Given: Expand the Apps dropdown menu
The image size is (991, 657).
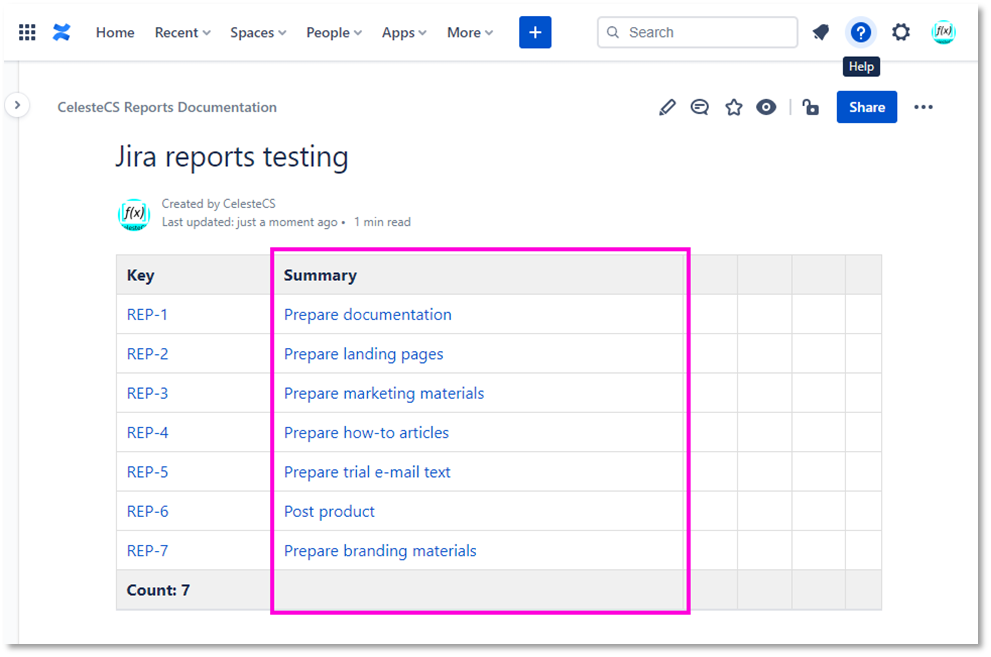Looking at the screenshot, I should pyautogui.click(x=404, y=32).
